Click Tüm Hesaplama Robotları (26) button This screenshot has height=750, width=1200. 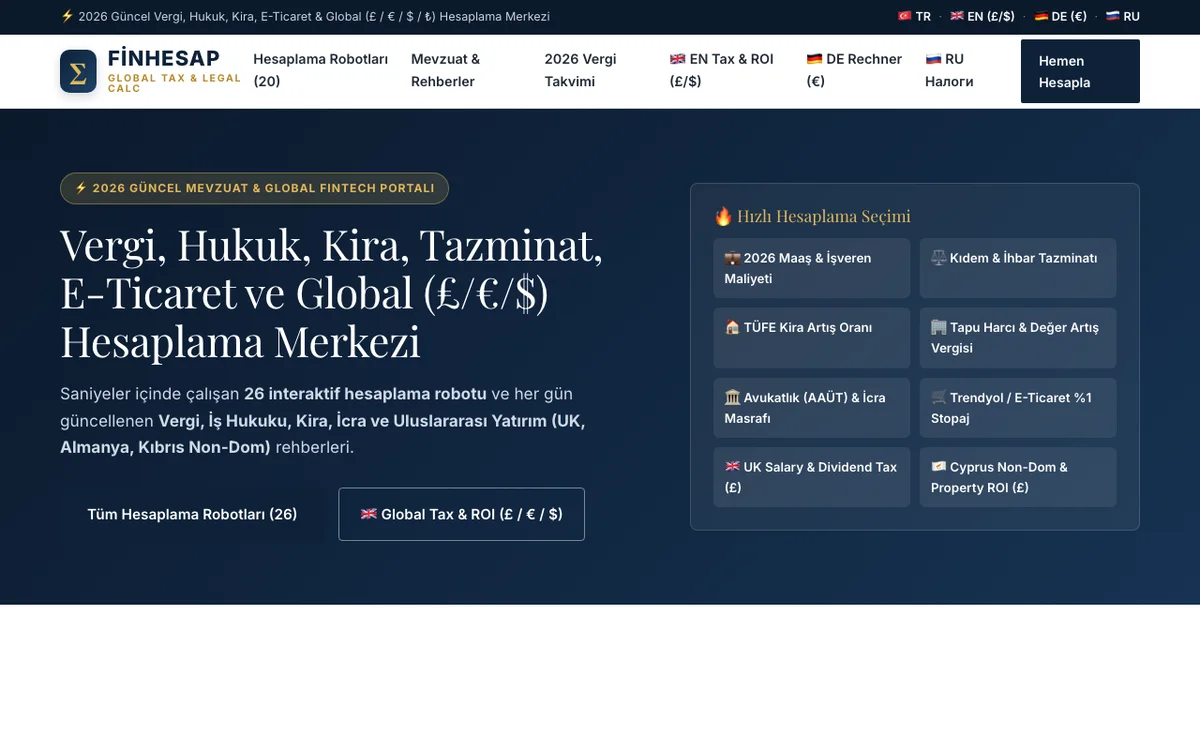192,514
